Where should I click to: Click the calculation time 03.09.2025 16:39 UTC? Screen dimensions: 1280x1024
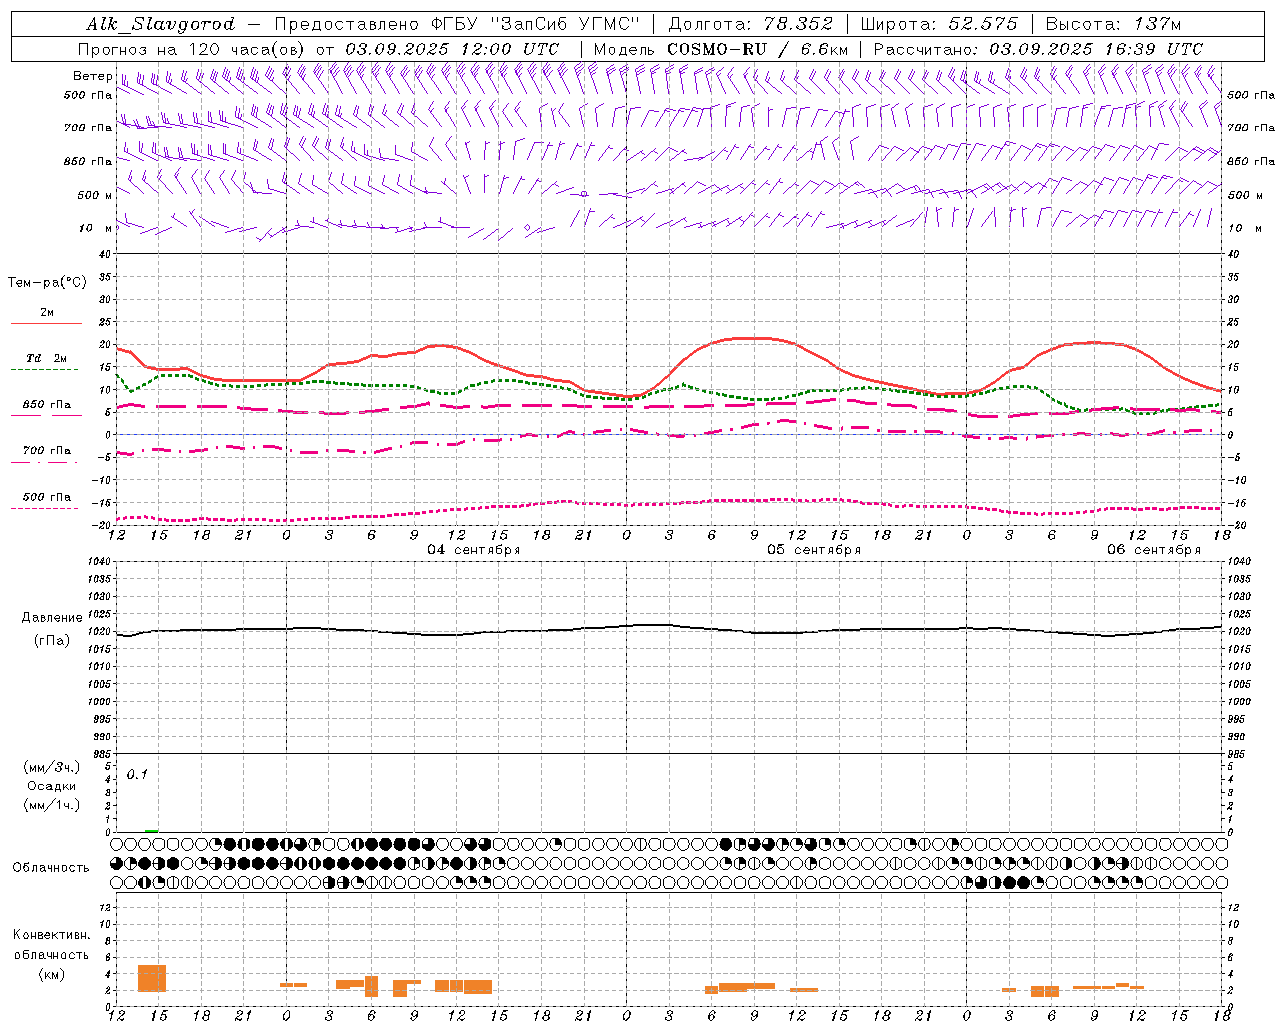pos(1096,49)
